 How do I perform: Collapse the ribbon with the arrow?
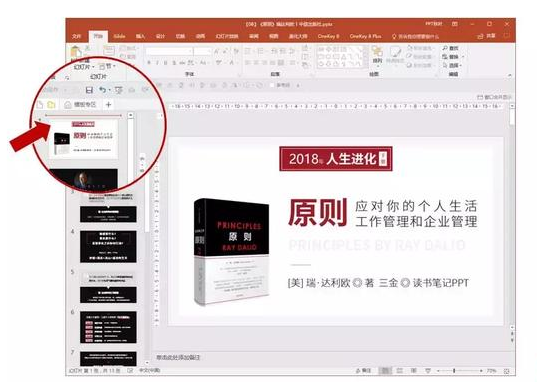(510, 75)
